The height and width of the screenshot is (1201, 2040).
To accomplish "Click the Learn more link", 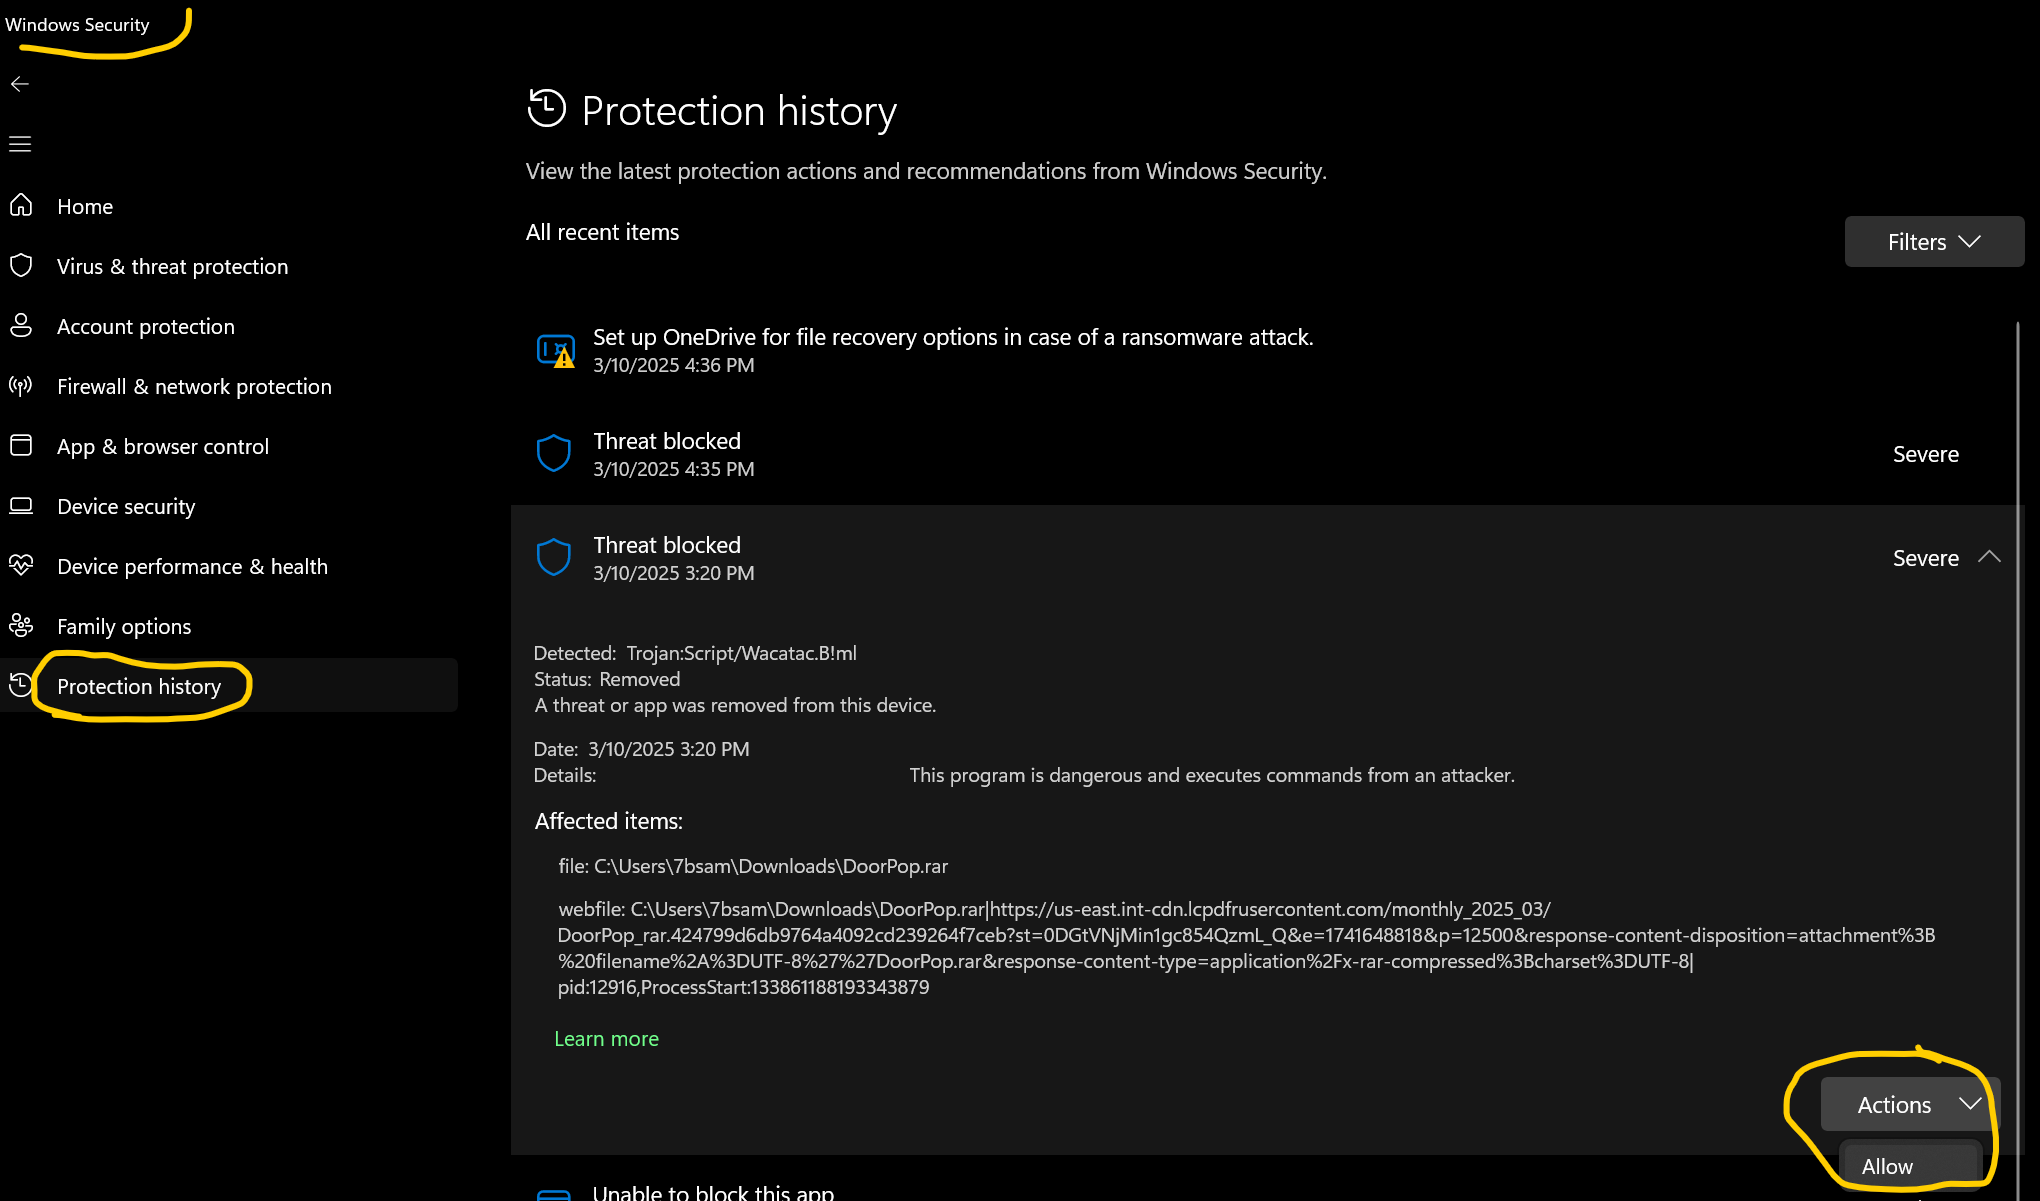I will click(x=606, y=1039).
